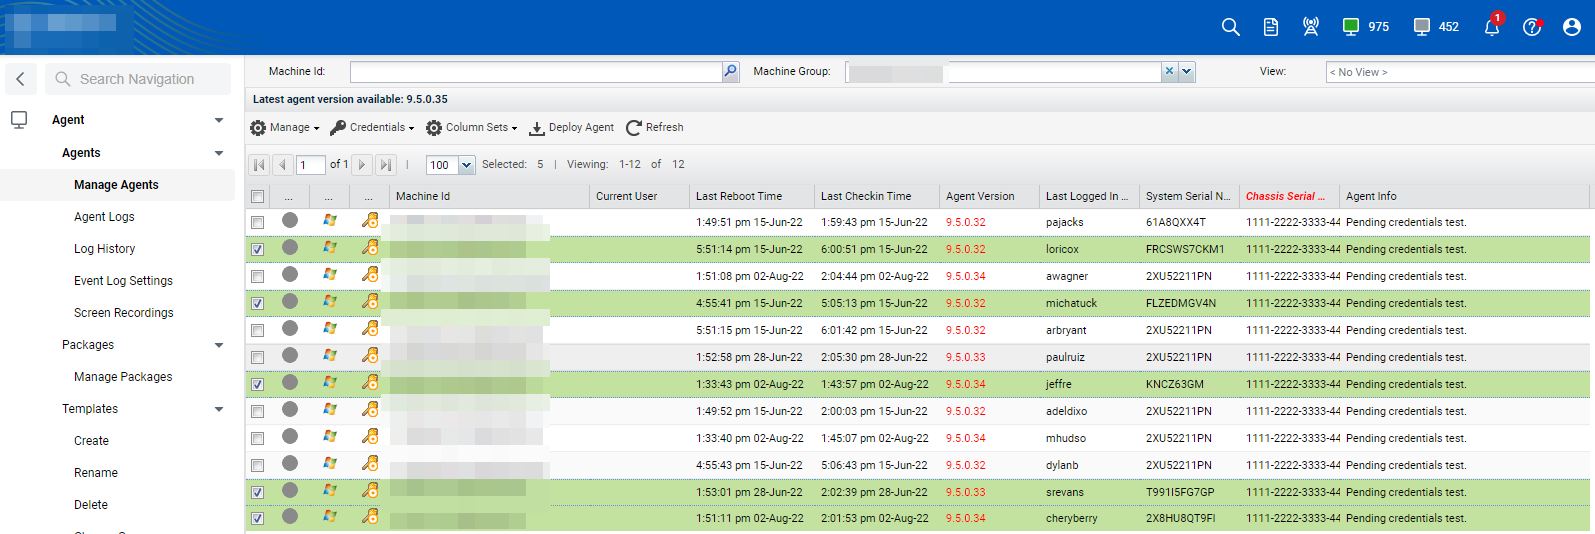Image resolution: width=1595 pixels, height=534 pixels.
Task: Open Agent Logs in sidebar
Action: coord(104,217)
